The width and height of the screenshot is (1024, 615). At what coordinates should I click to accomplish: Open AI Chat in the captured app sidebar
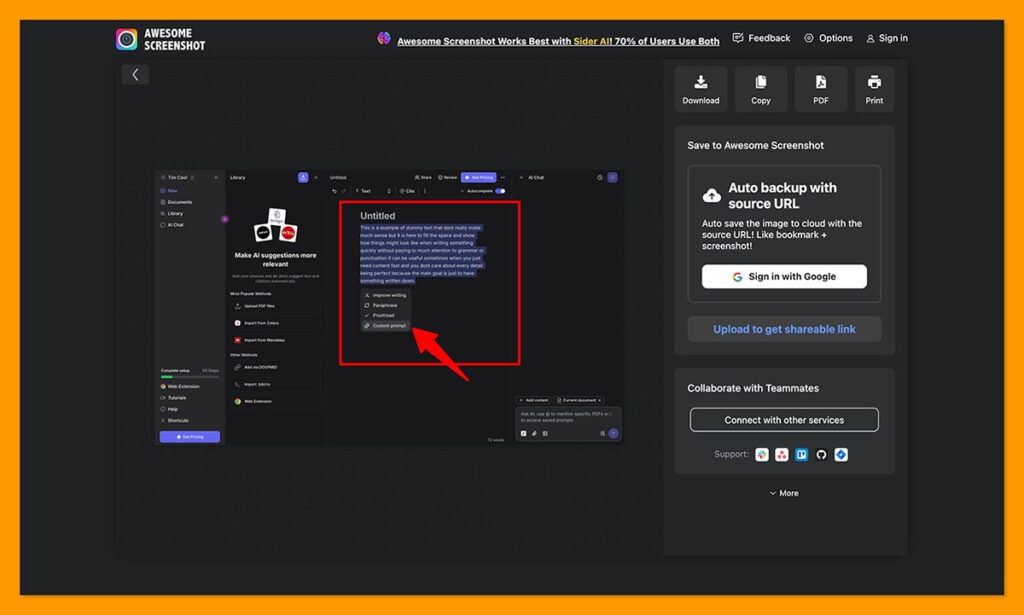(172, 225)
